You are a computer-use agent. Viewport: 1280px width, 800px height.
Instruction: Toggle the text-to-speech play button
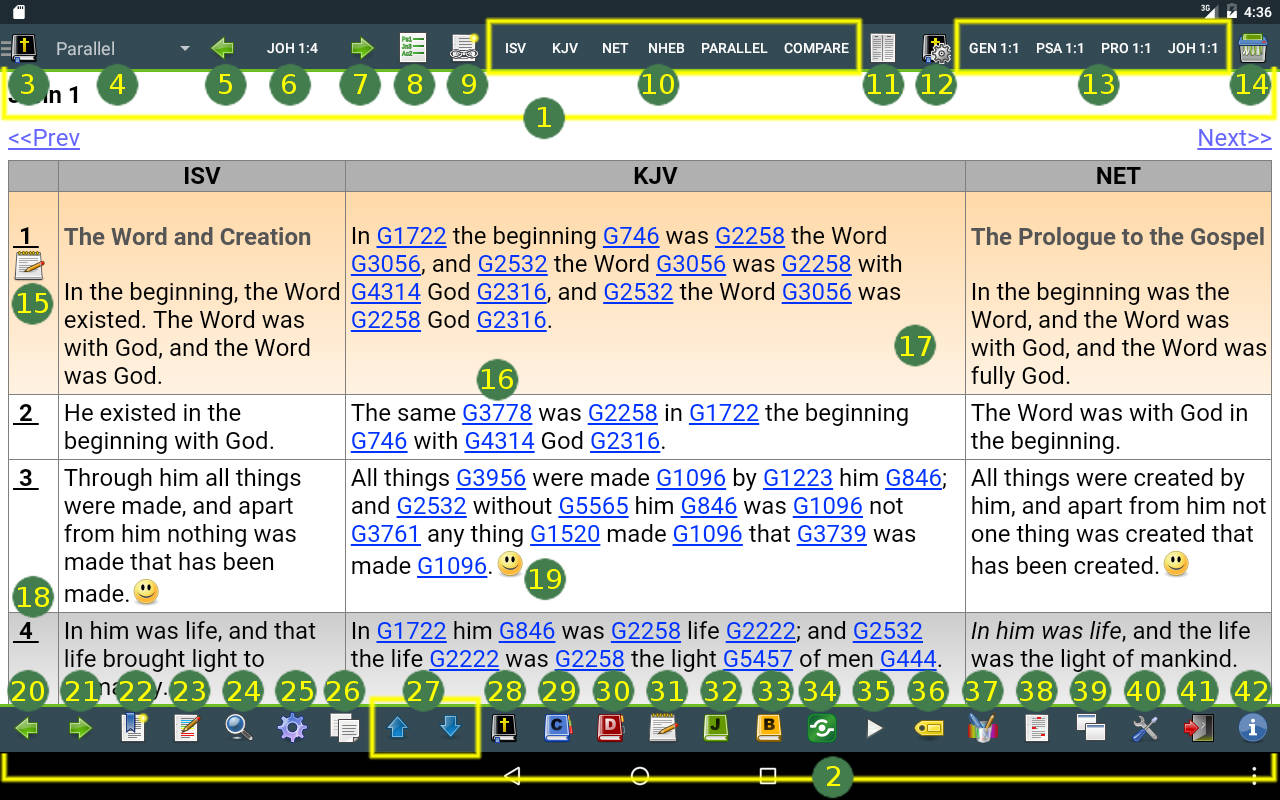point(875,728)
